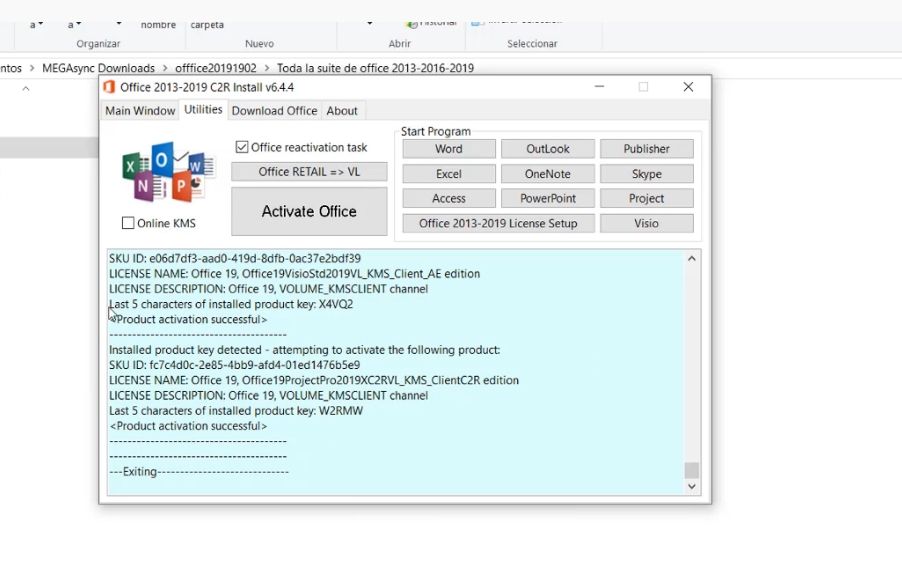Click the Office apps suite logo image

tap(168, 172)
